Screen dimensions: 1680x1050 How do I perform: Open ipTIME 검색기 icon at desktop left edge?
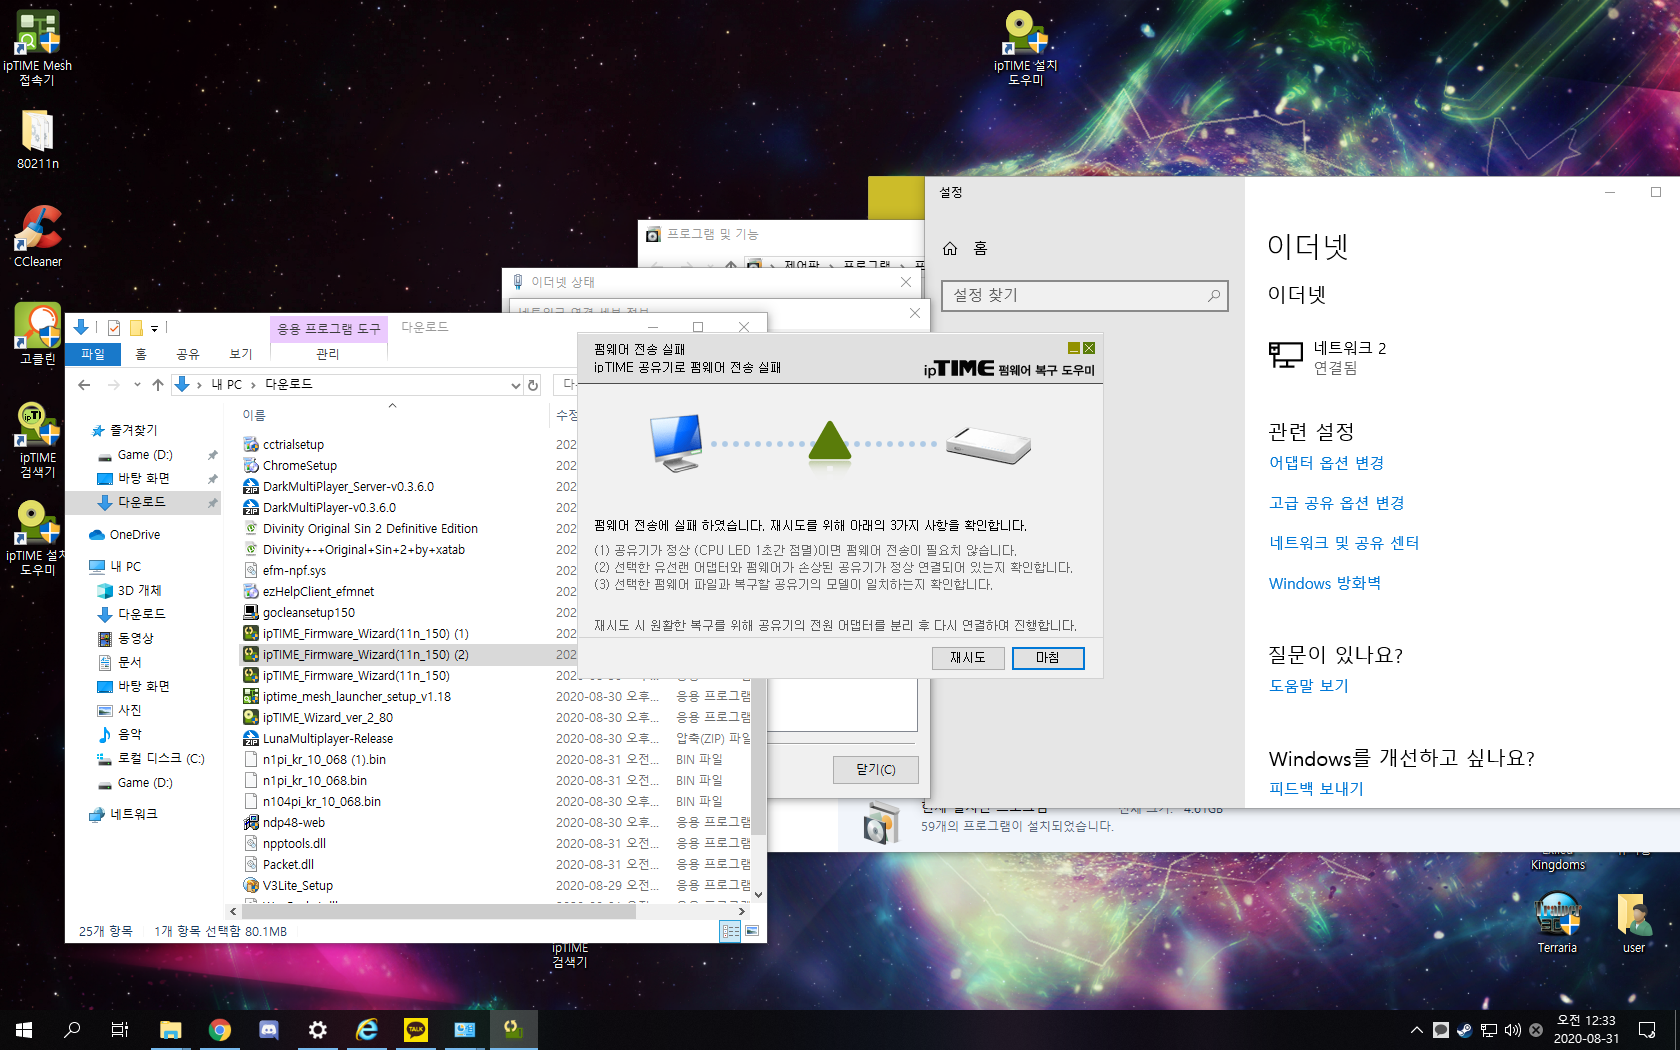coord(37,439)
